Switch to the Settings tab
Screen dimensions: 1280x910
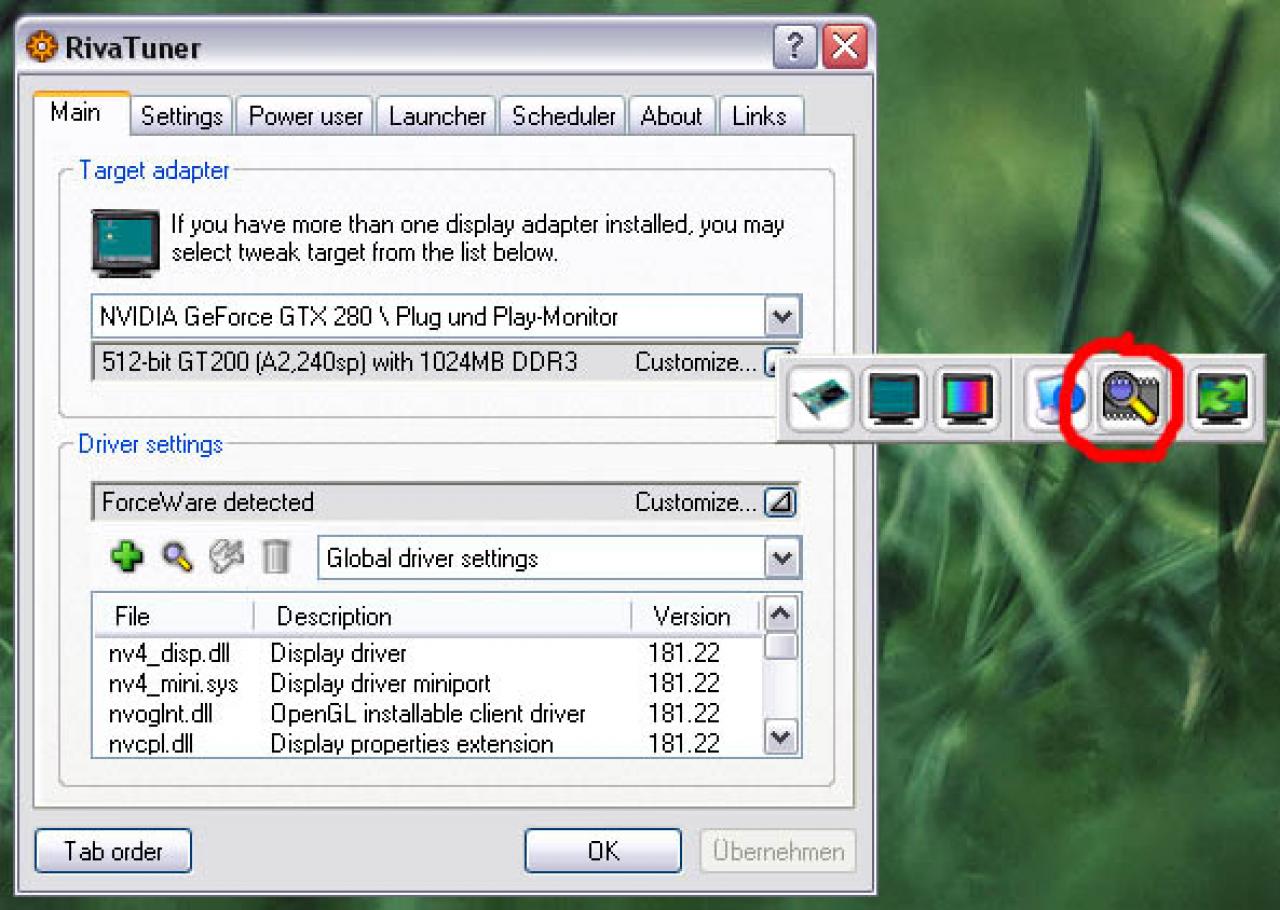click(x=181, y=116)
